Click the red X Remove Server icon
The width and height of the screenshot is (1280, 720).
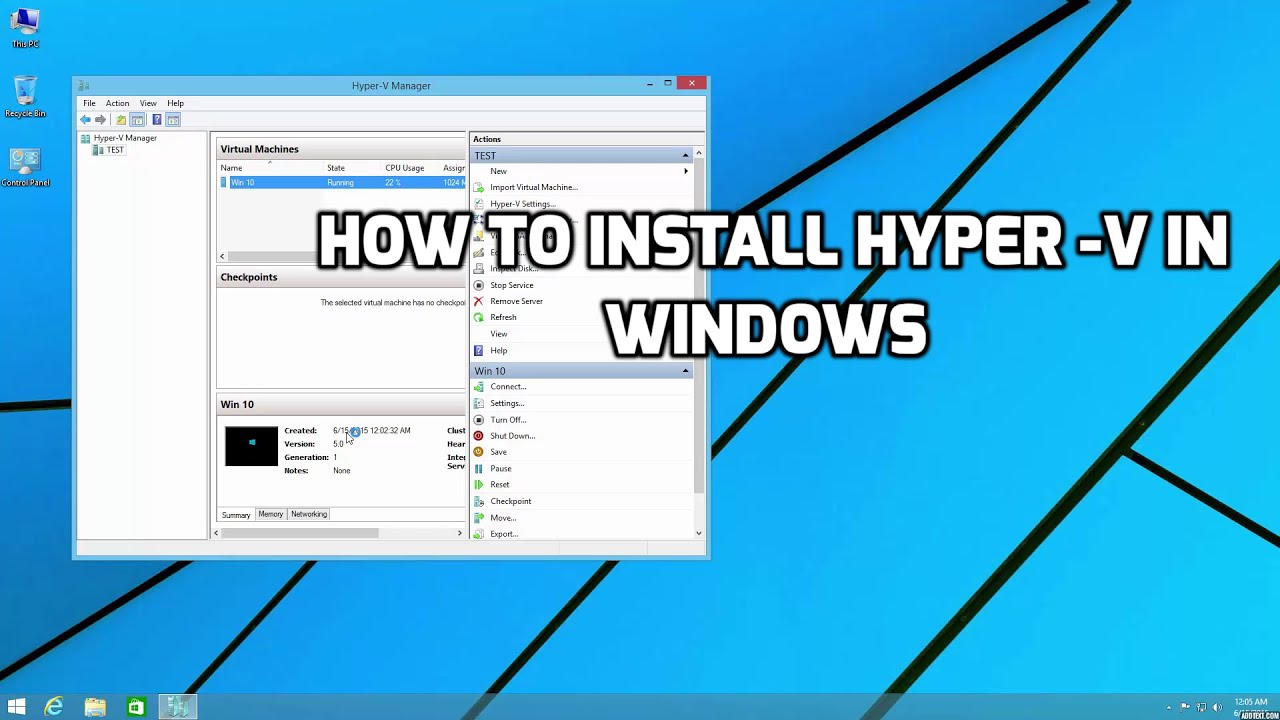click(x=479, y=301)
